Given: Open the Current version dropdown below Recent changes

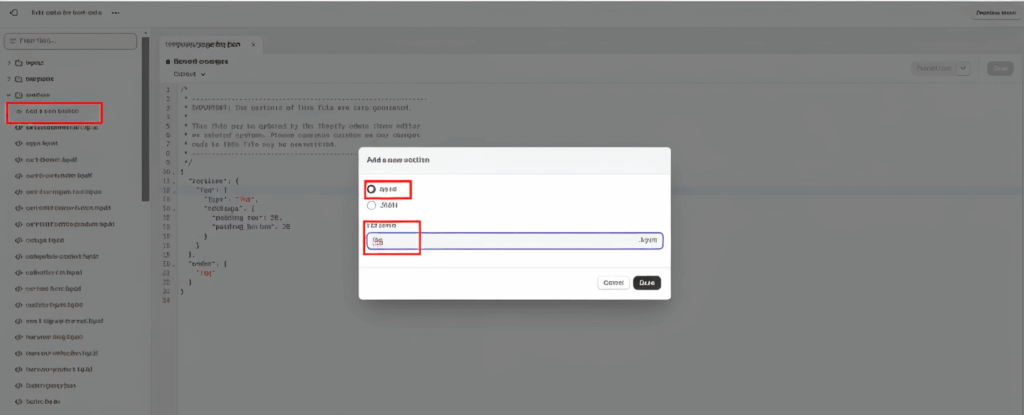Looking at the screenshot, I should 189,74.
